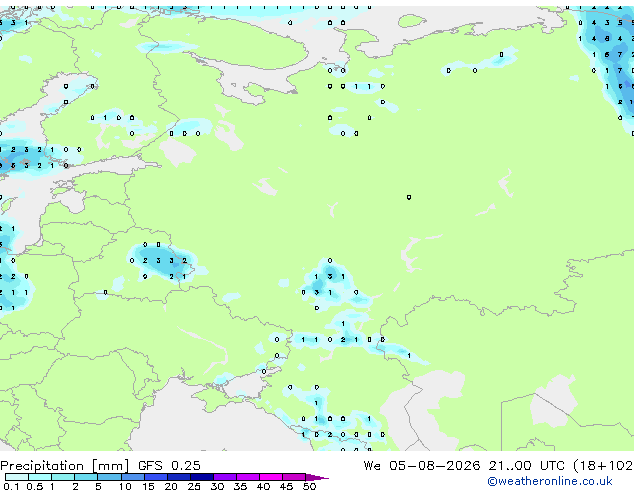The width and height of the screenshot is (634, 490).
Task: Select the 0.5–1 mm legend color swatch
Action: 40,477
